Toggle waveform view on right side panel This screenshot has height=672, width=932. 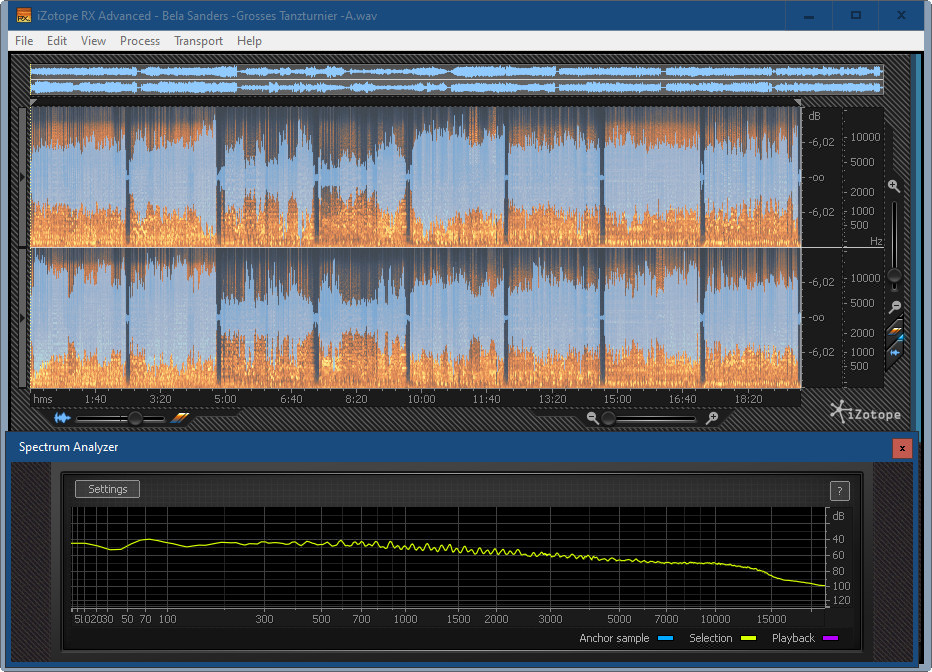[x=895, y=352]
